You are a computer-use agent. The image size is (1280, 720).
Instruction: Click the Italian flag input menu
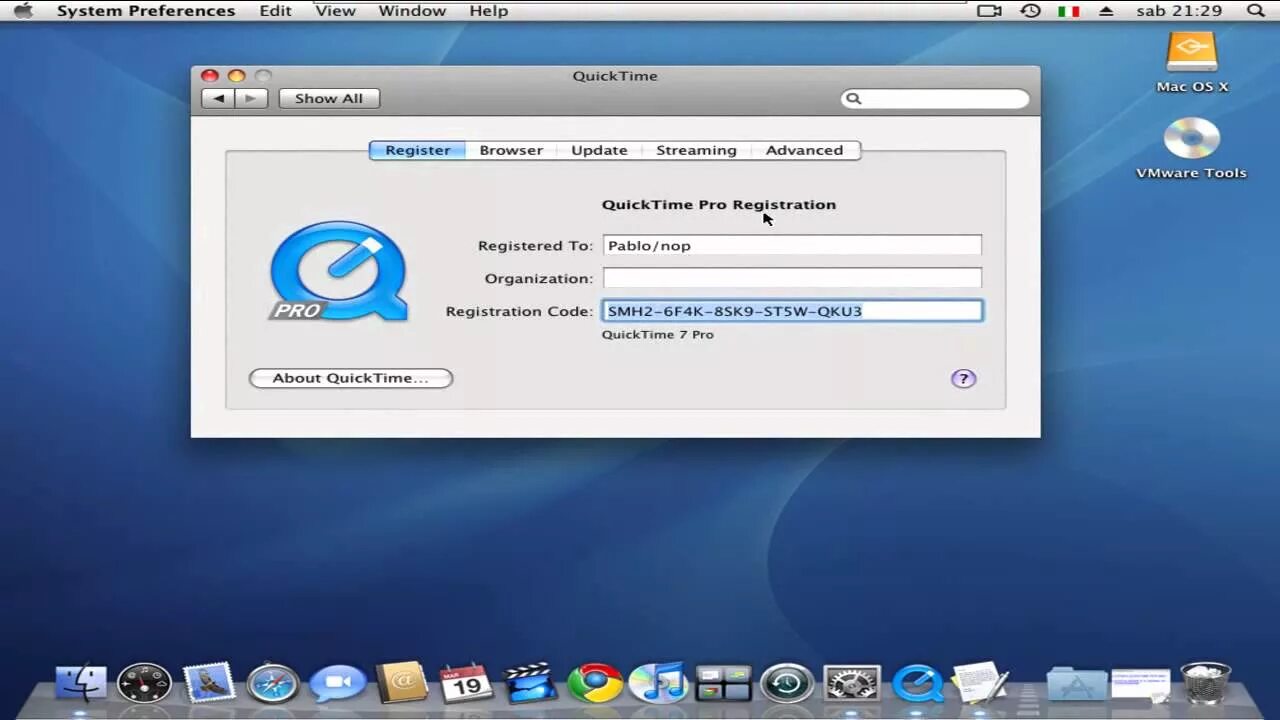click(1069, 11)
